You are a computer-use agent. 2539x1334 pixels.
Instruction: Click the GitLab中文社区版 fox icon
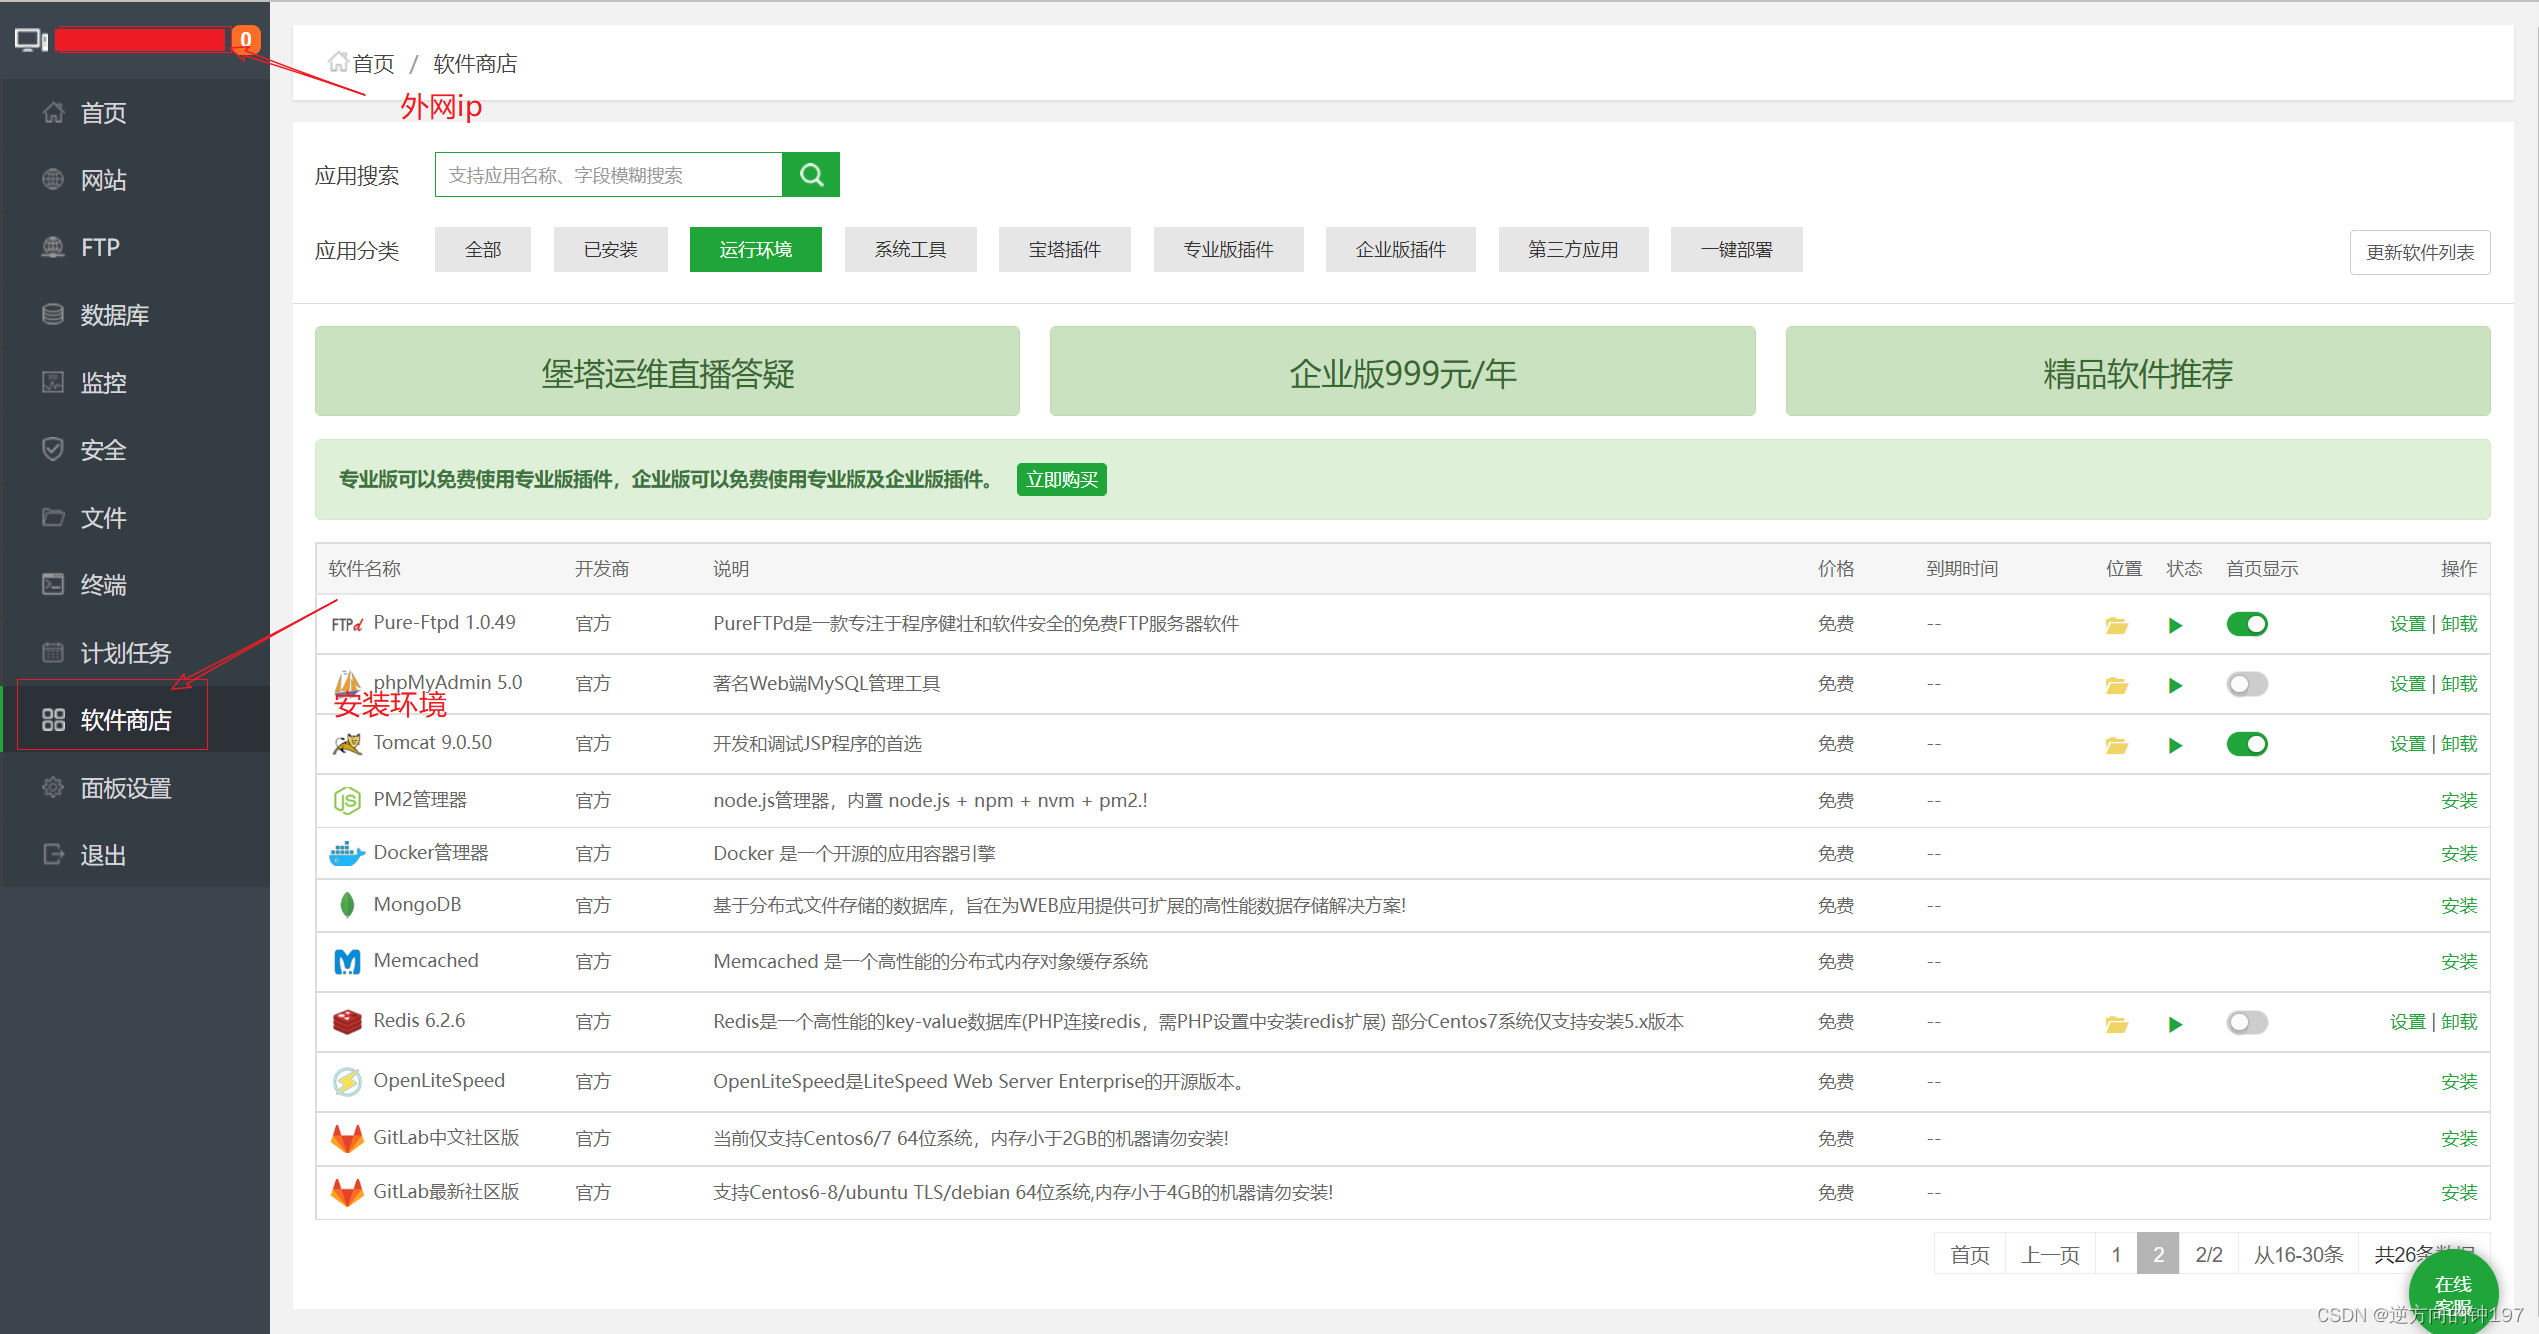point(346,1138)
